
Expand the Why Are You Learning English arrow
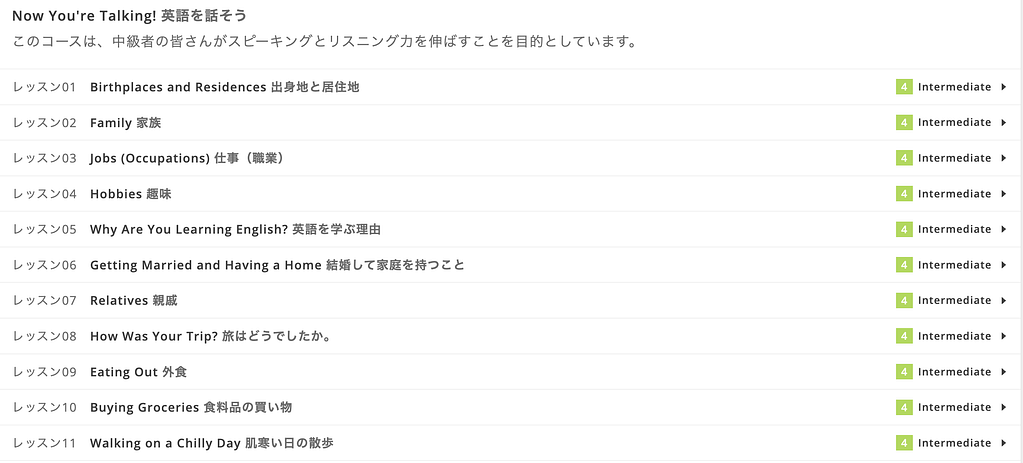click(1003, 229)
